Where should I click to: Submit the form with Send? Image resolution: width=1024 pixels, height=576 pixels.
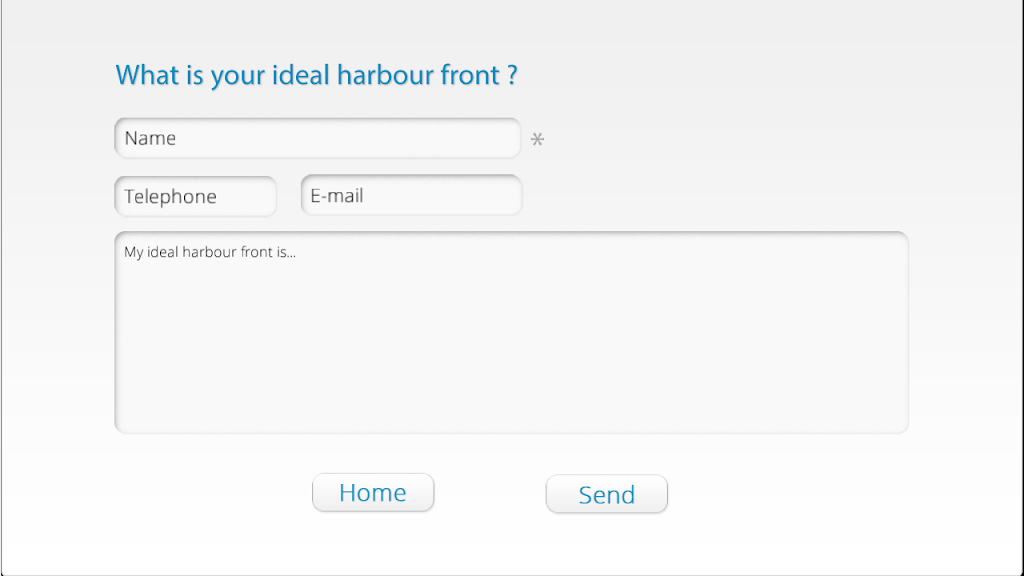point(606,494)
